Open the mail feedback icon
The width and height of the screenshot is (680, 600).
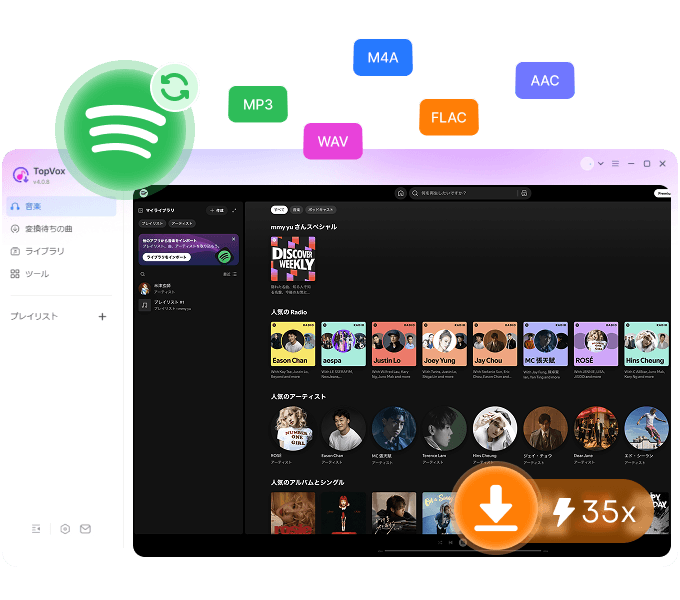click(x=85, y=528)
